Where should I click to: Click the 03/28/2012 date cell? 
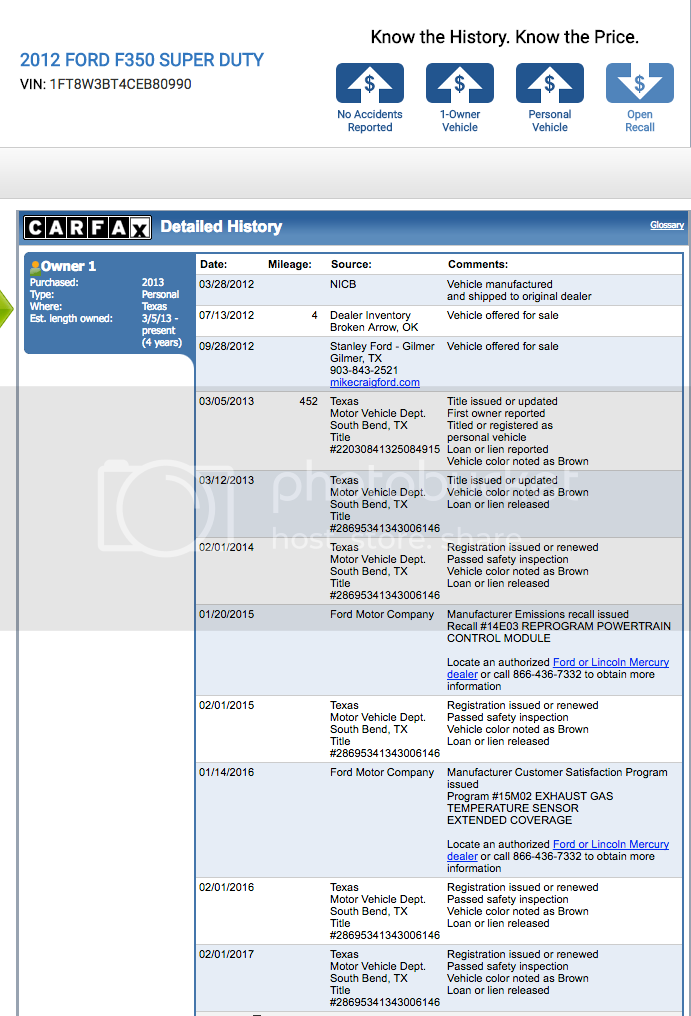[226, 284]
